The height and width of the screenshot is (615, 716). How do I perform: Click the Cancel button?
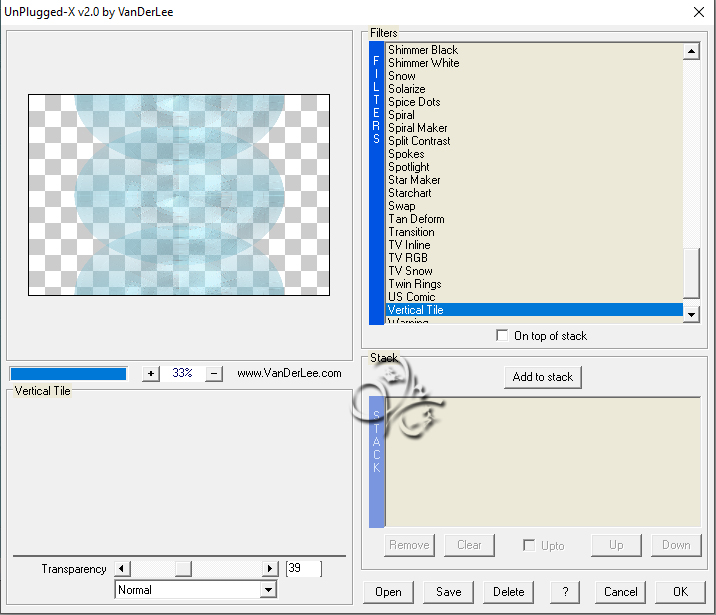coord(621,592)
